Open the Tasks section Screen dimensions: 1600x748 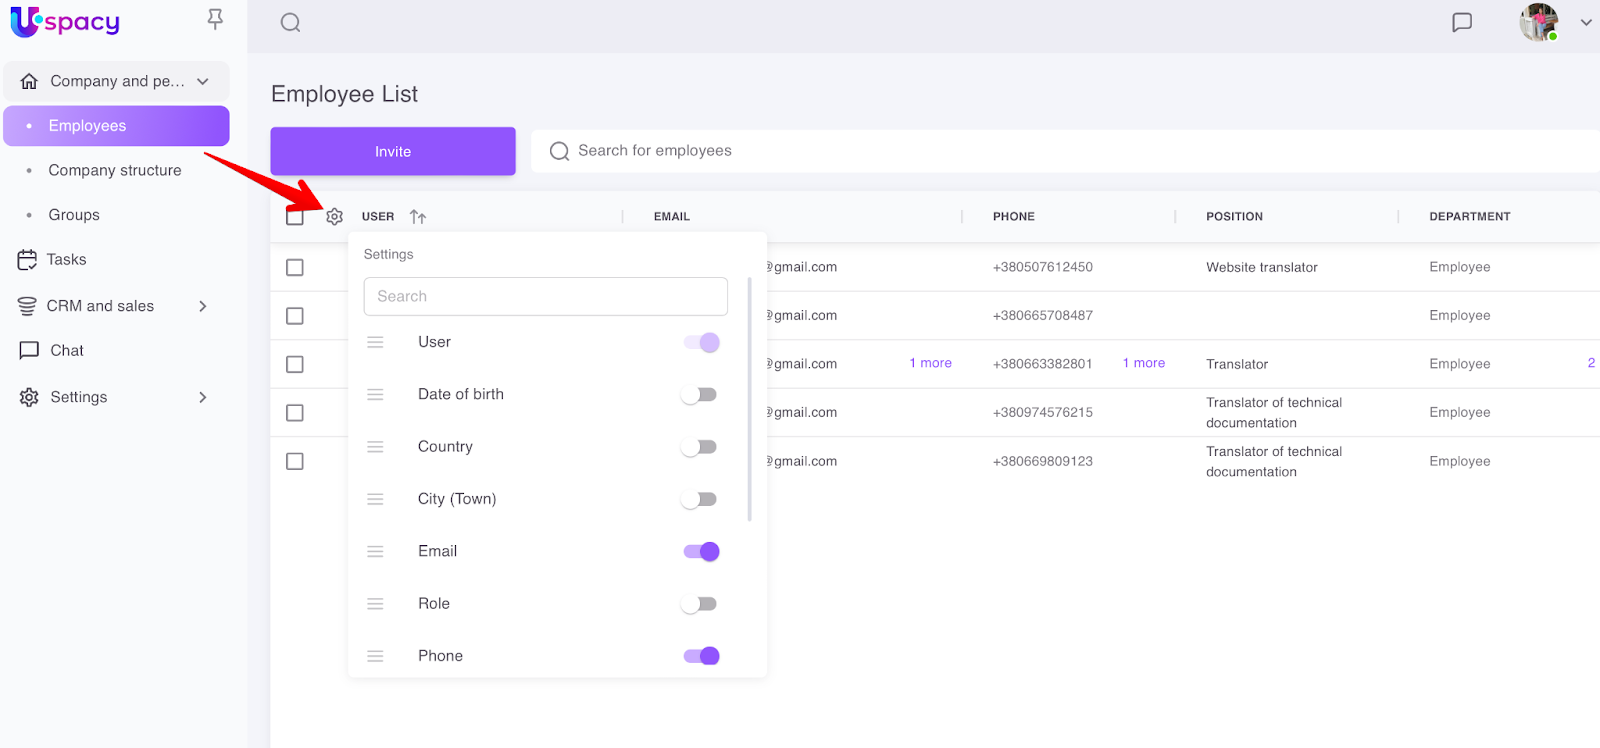tap(66, 260)
